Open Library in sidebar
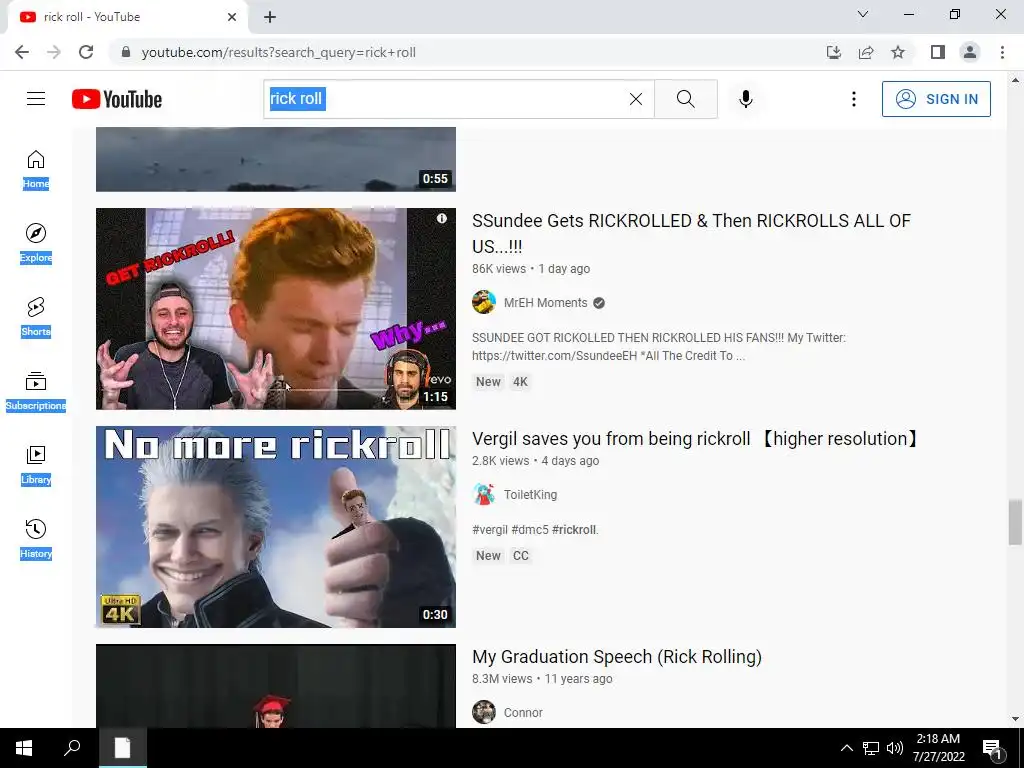1024x768 pixels. pyautogui.click(x=36, y=465)
